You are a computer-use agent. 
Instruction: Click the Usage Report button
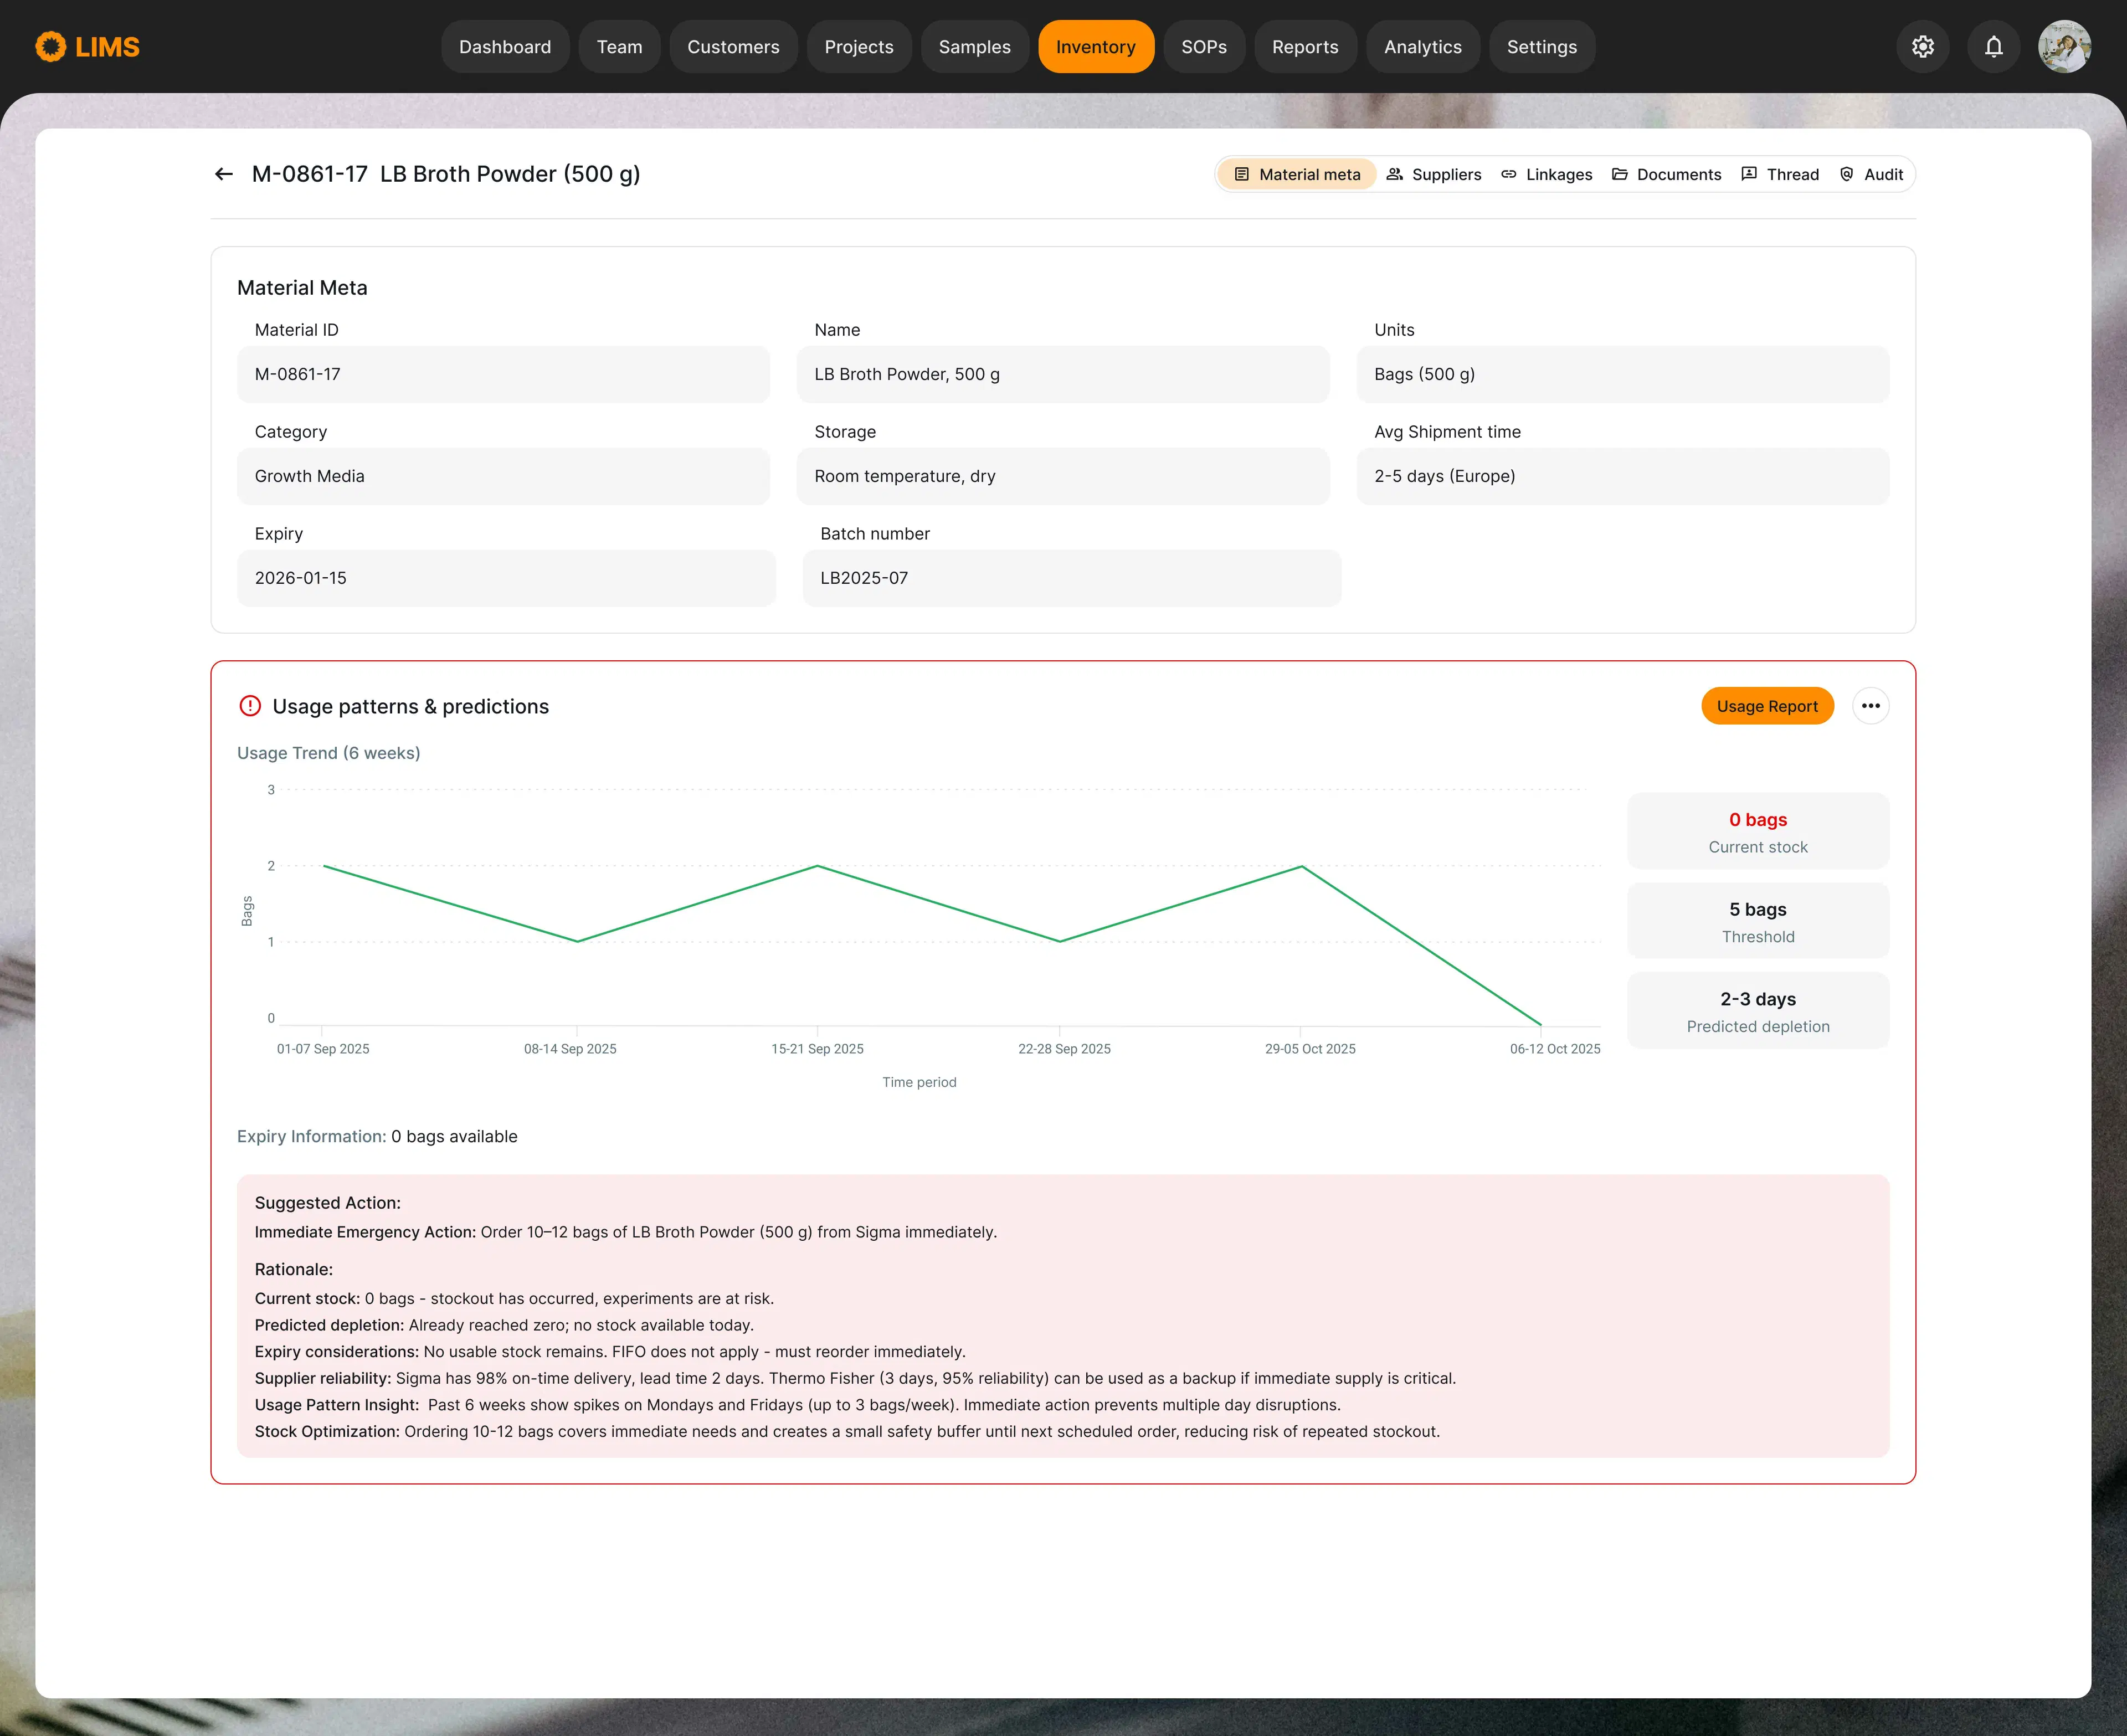tap(1767, 706)
